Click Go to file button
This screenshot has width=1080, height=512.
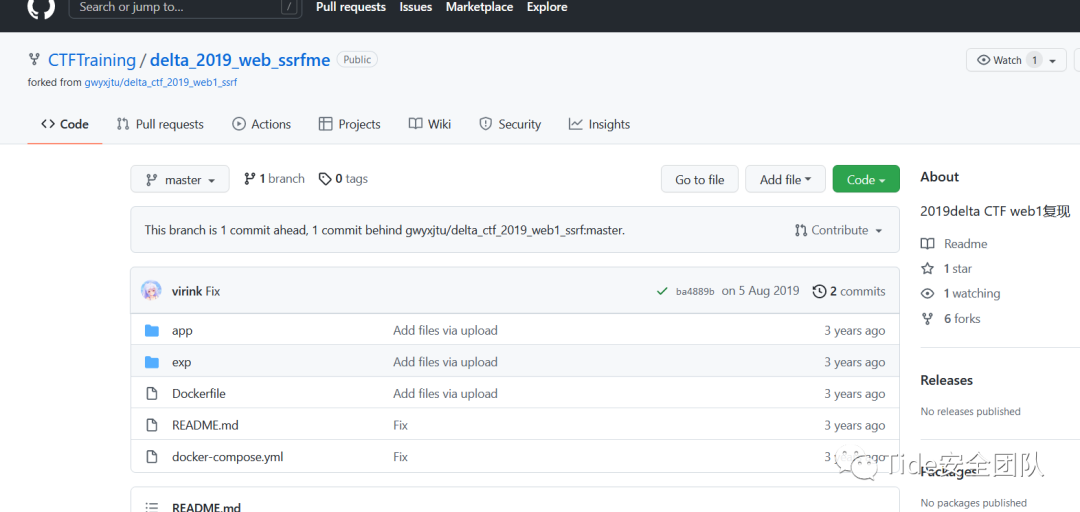coord(700,179)
